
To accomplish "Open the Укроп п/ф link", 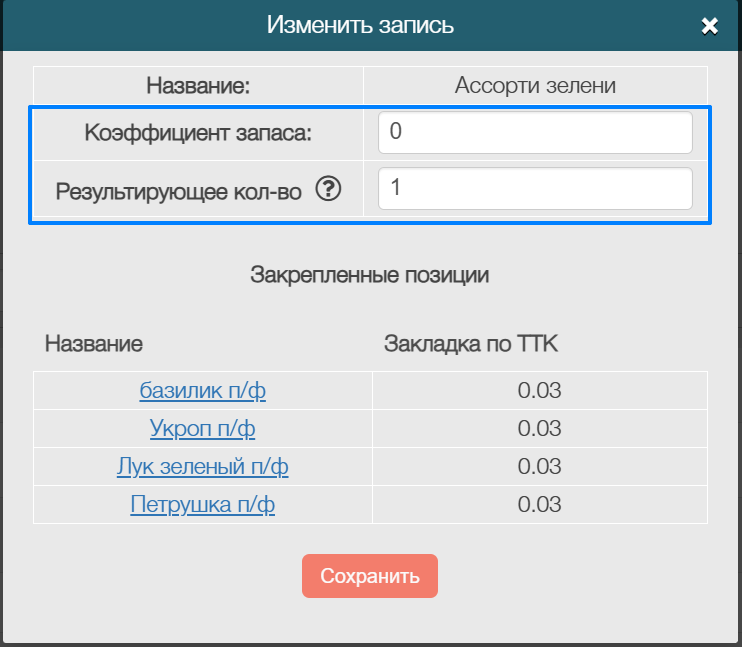I will (202, 429).
